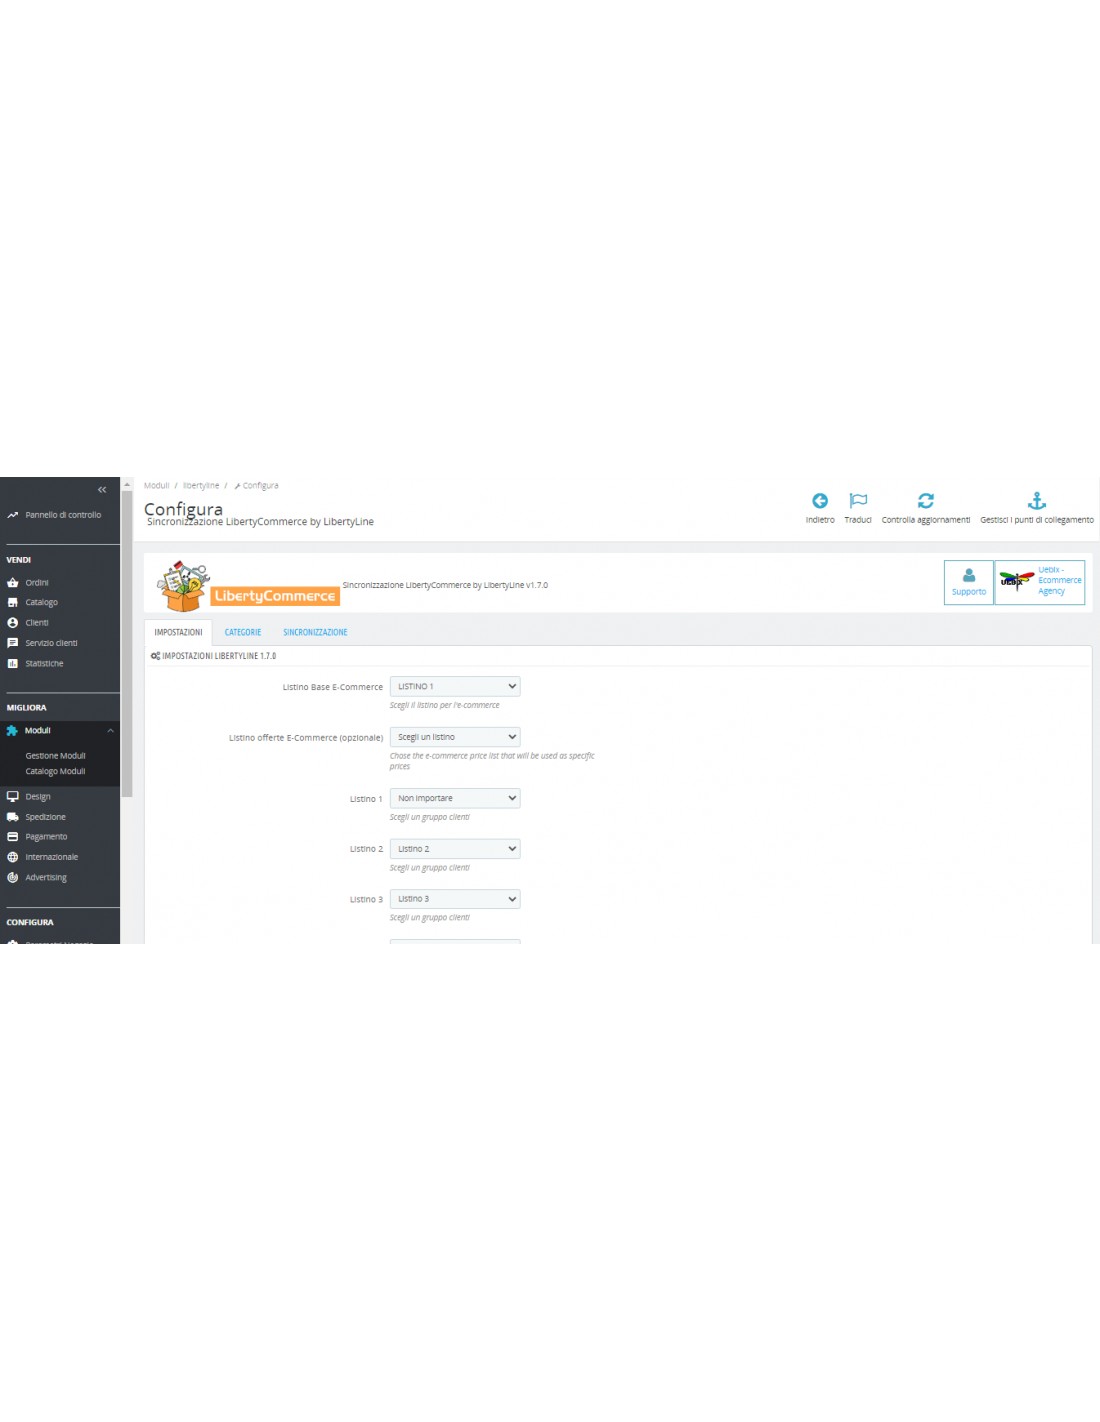Click gears icon beside Impostazioni LibertyLine
The height and width of the screenshot is (1422, 1100).
click(155, 656)
